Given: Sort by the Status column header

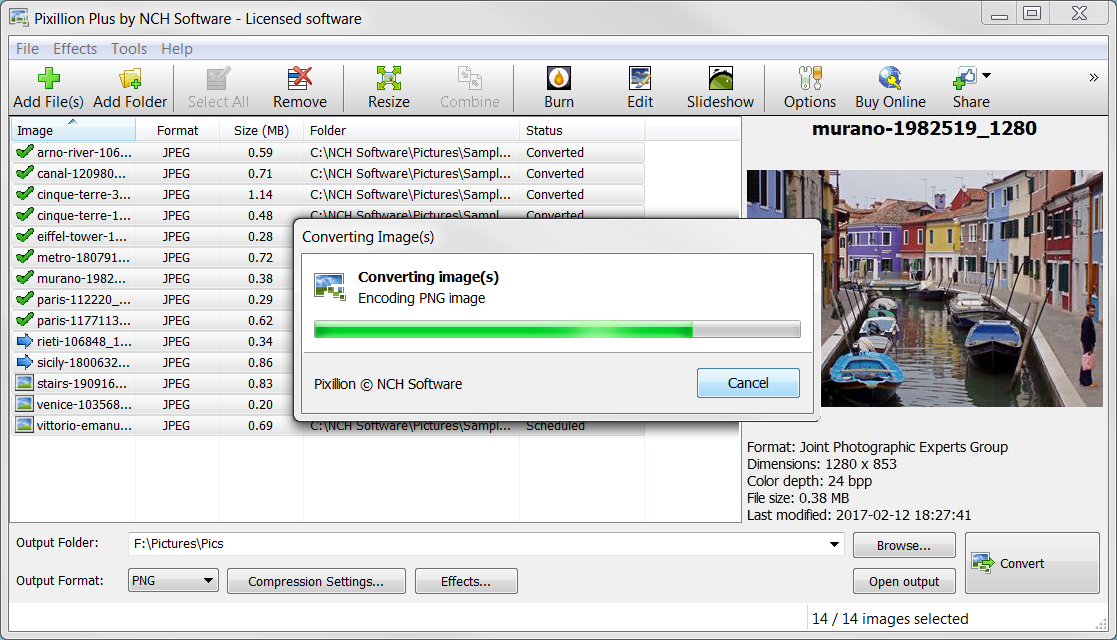Looking at the screenshot, I should click(582, 130).
